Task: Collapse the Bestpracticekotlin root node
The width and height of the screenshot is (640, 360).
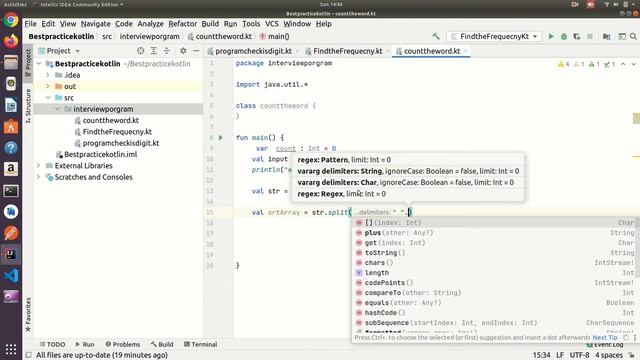Action: [39, 64]
